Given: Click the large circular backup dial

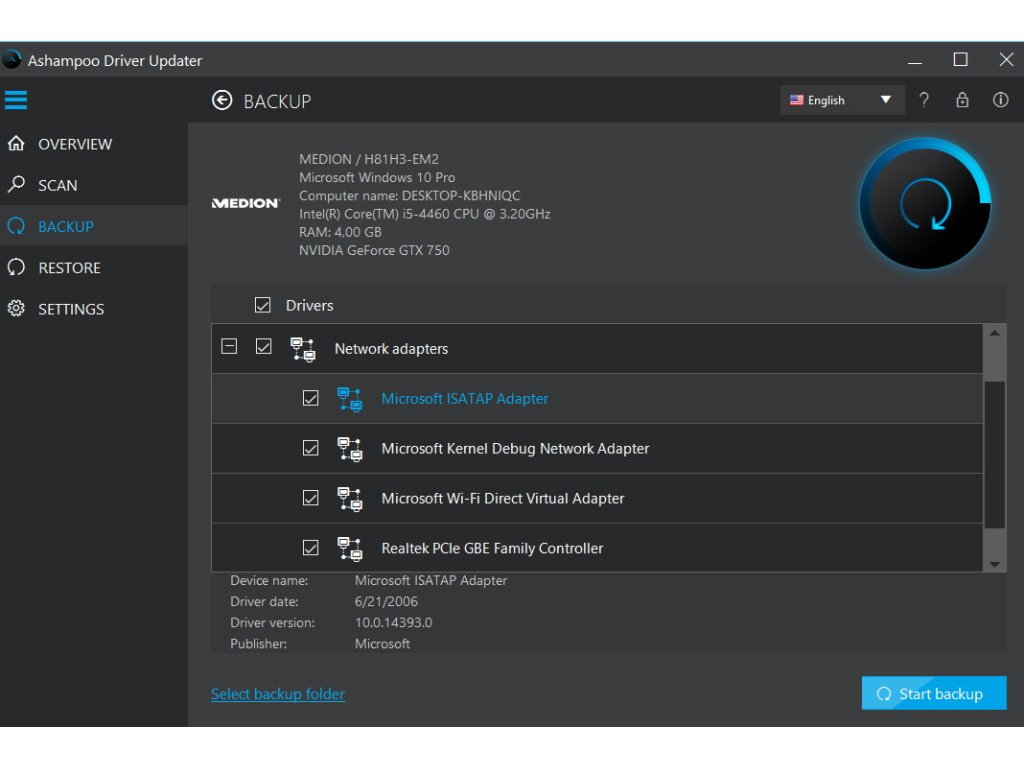Looking at the screenshot, I should [x=925, y=205].
